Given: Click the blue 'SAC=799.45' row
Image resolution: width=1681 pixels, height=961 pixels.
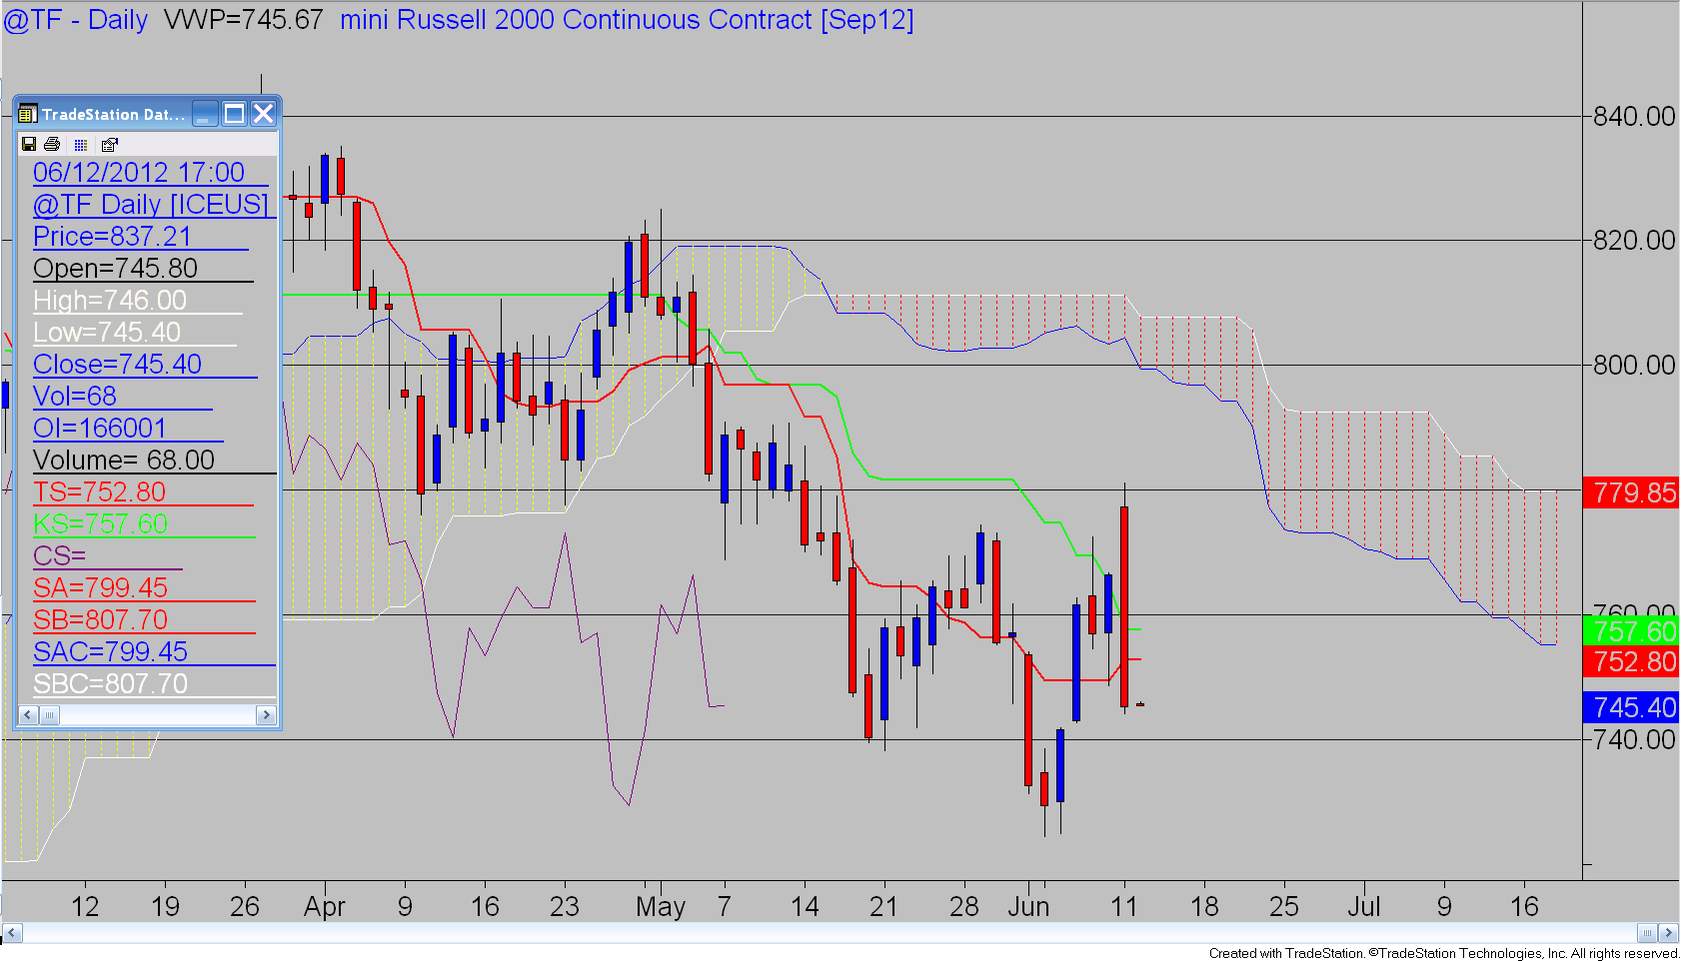Looking at the screenshot, I should tap(110, 652).
